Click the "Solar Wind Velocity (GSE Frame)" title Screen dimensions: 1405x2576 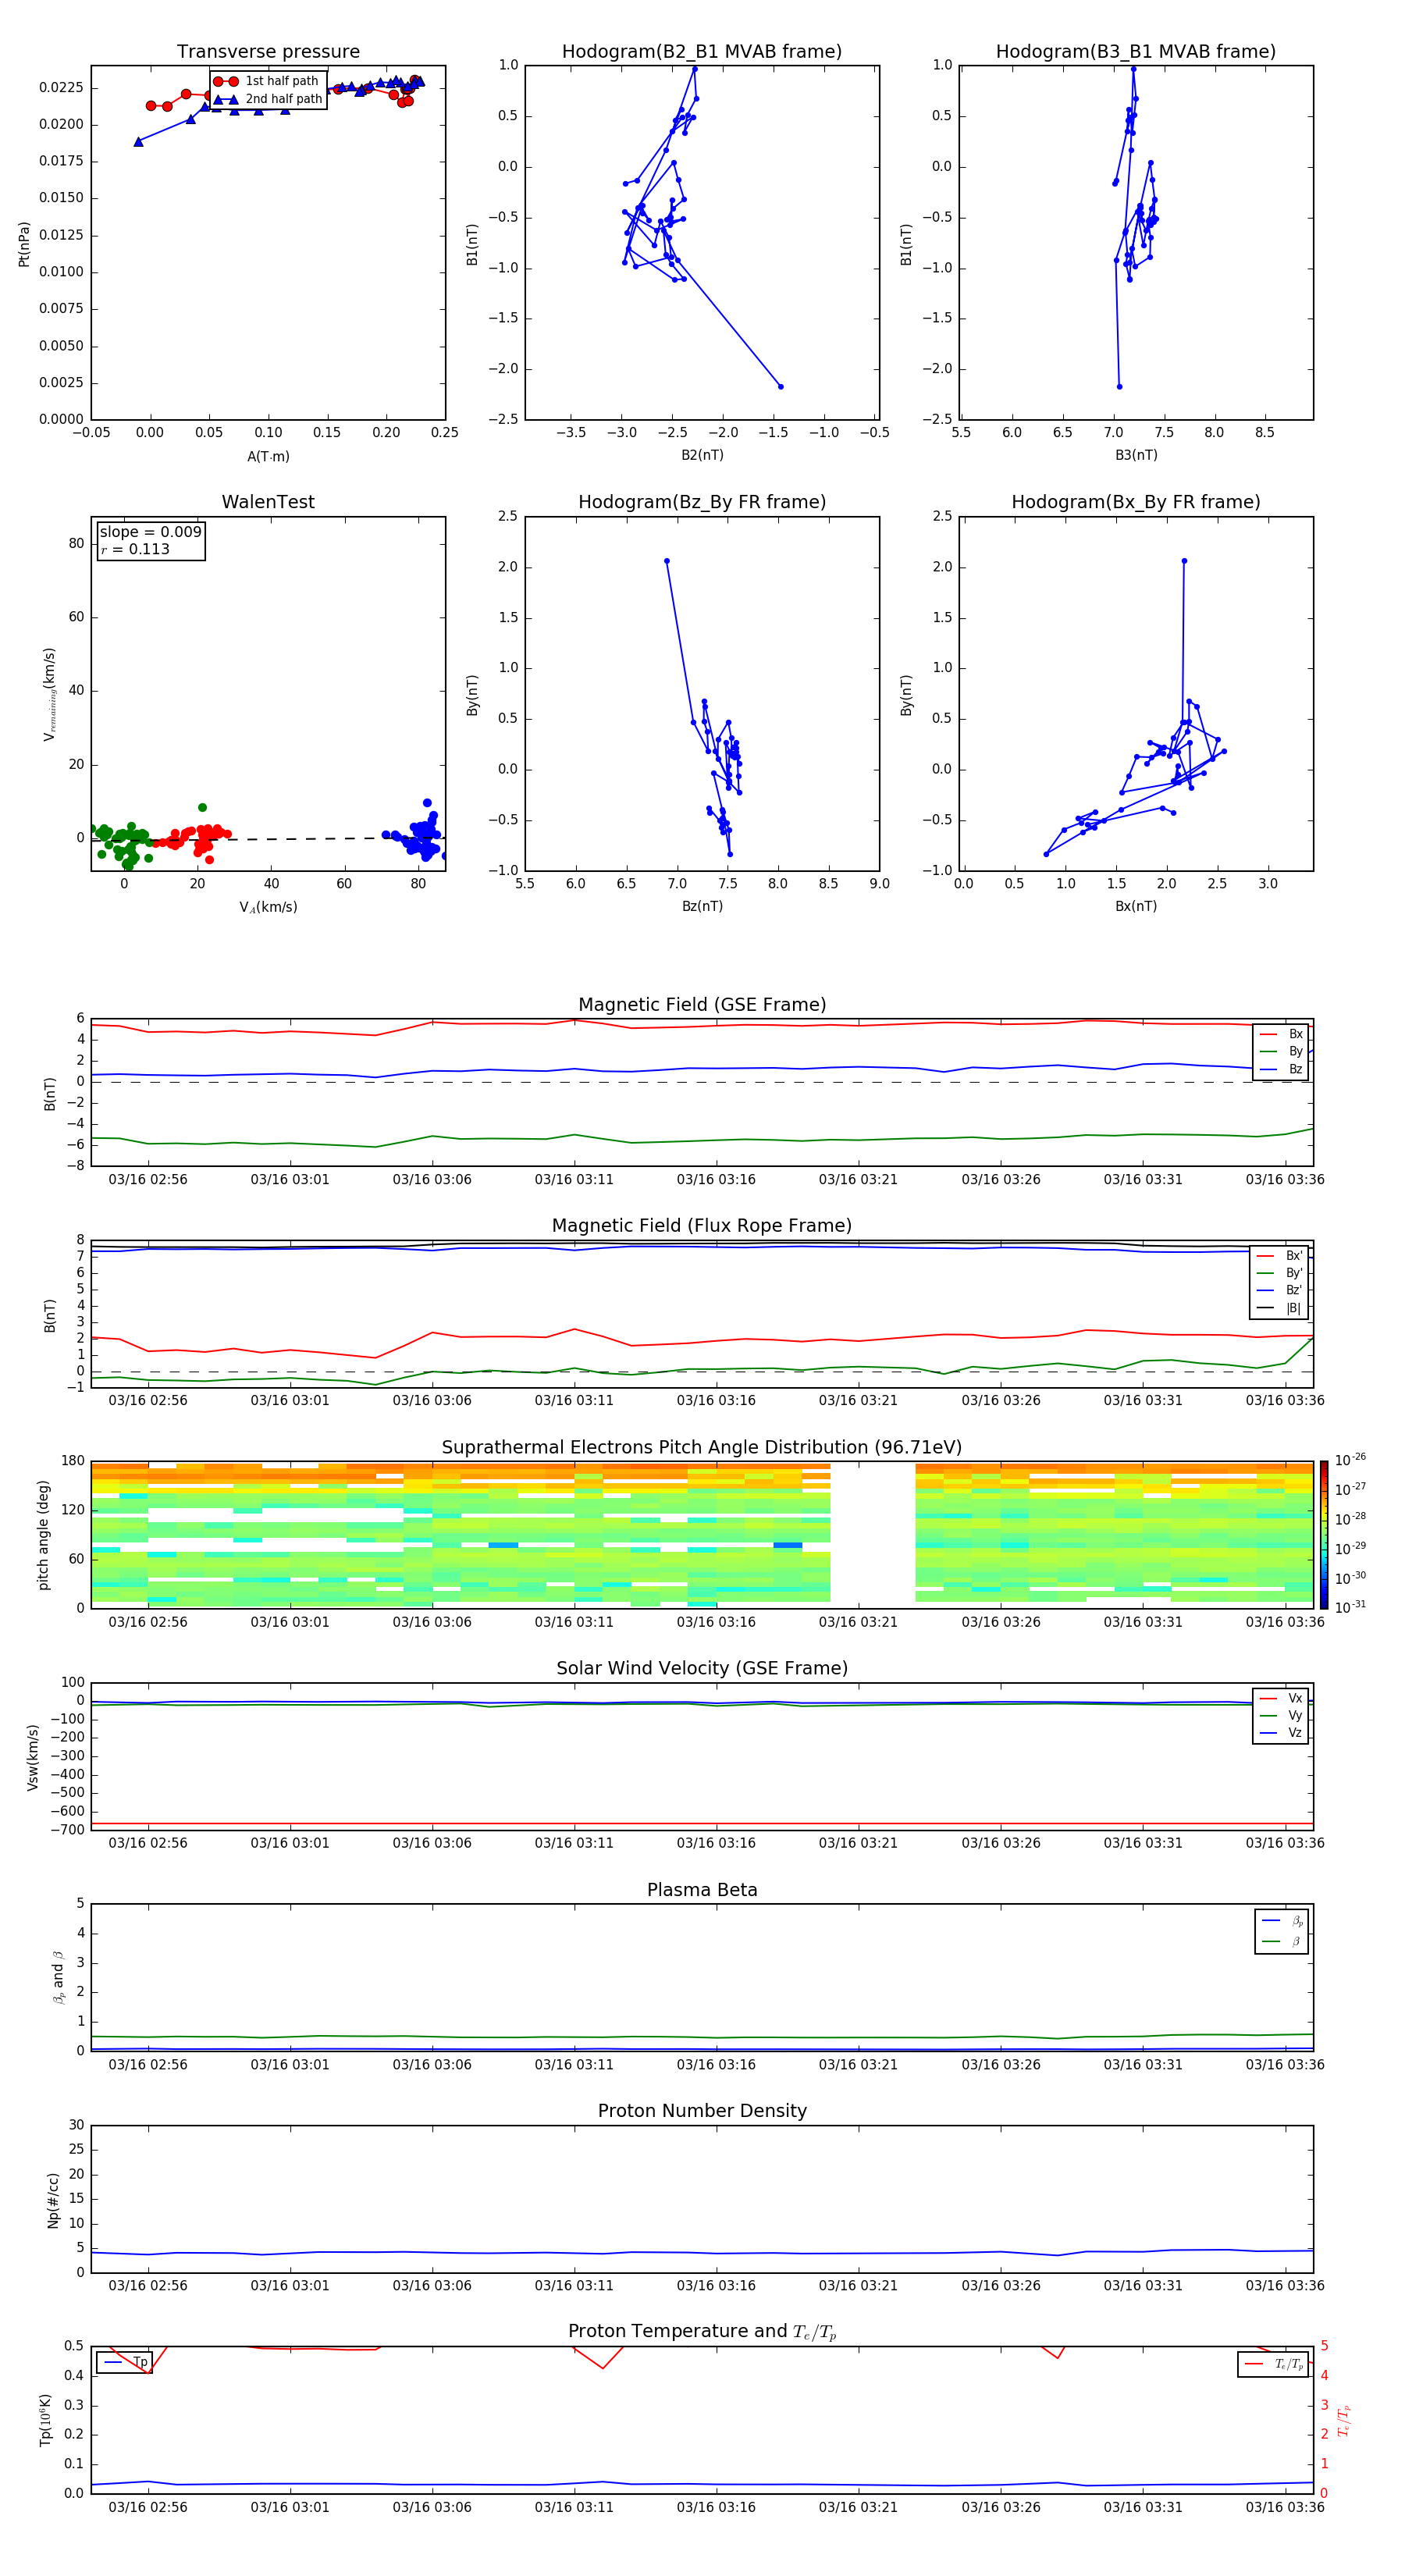(x=702, y=1669)
